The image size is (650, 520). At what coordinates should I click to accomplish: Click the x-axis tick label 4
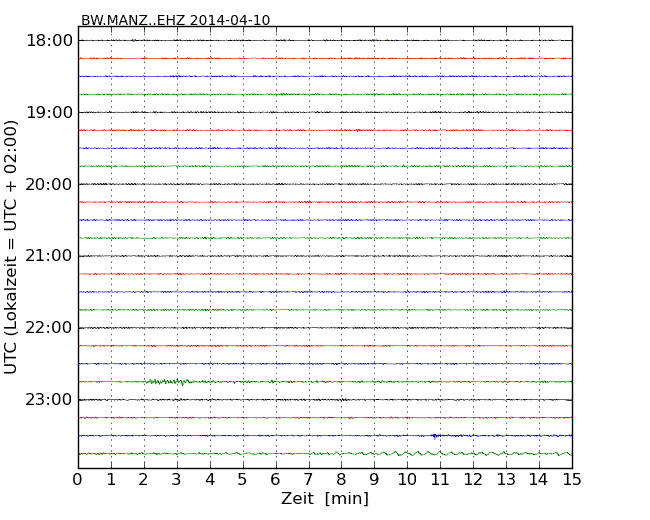[210, 479]
